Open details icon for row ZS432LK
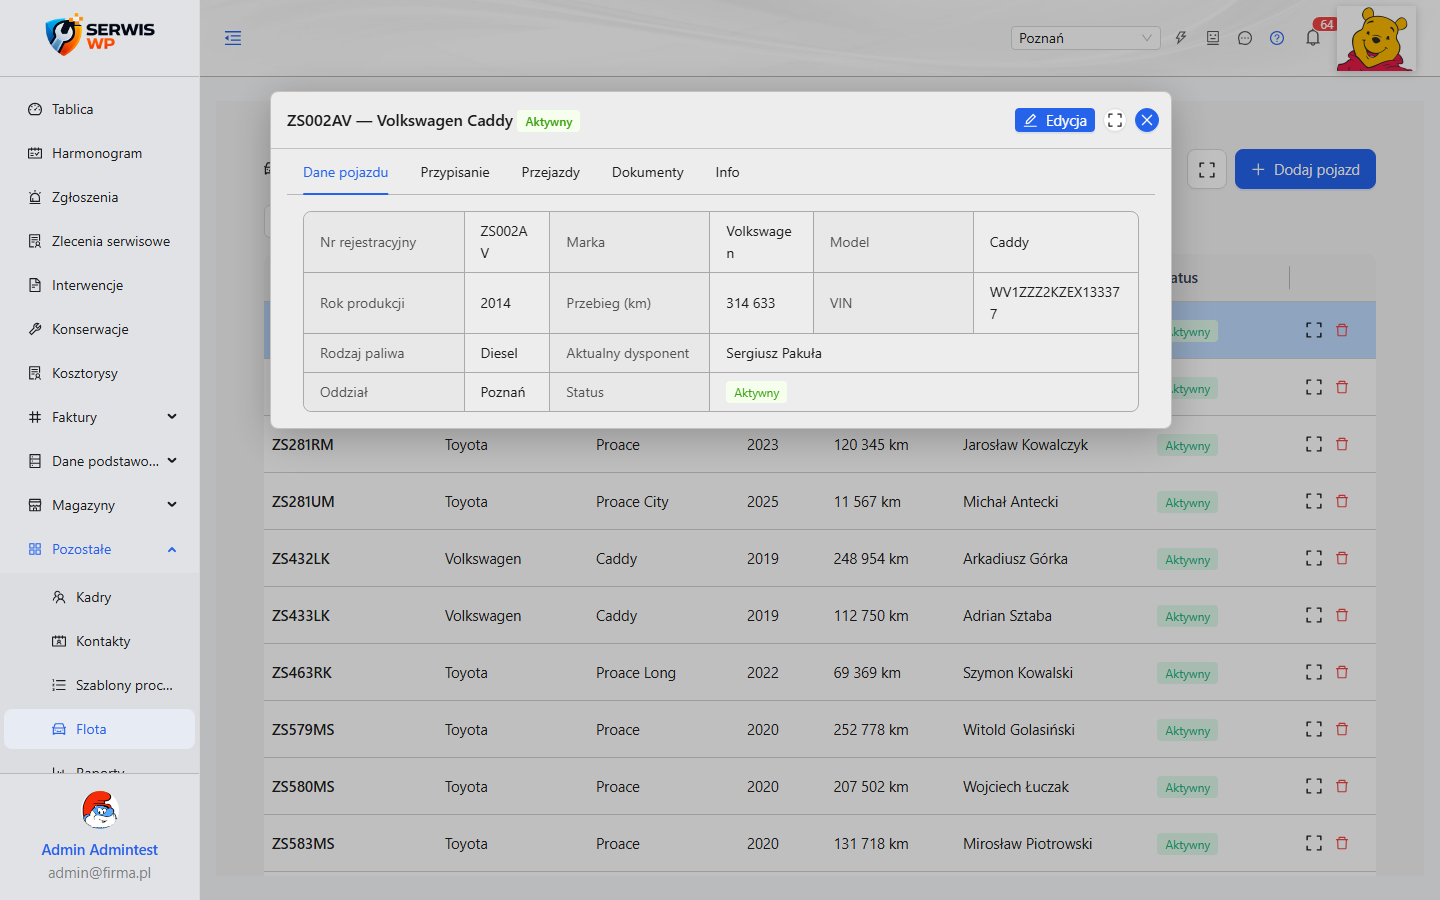The height and width of the screenshot is (900, 1440). tap(1314, 558)
